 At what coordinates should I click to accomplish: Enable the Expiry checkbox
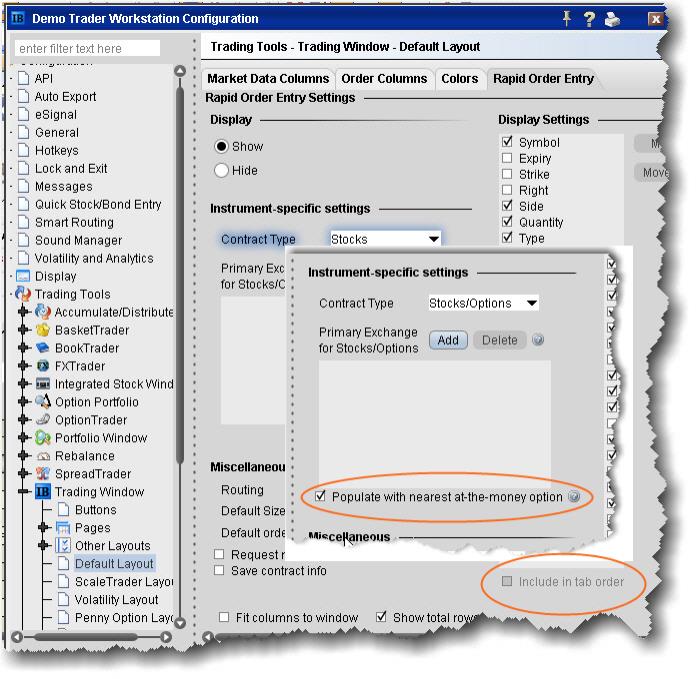click(507, 158)
